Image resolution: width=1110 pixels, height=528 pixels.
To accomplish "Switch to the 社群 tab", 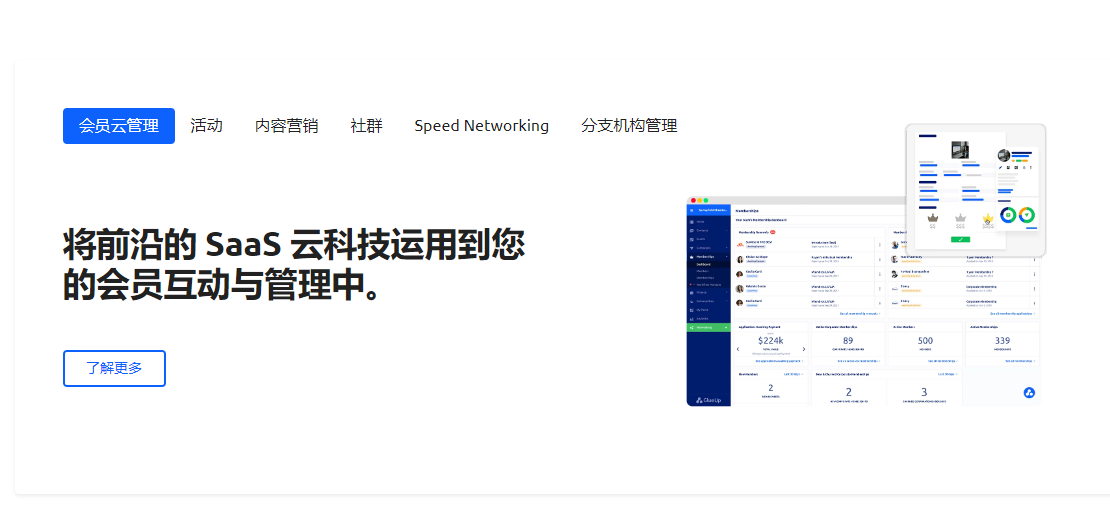I will click(x=366, y=126).
